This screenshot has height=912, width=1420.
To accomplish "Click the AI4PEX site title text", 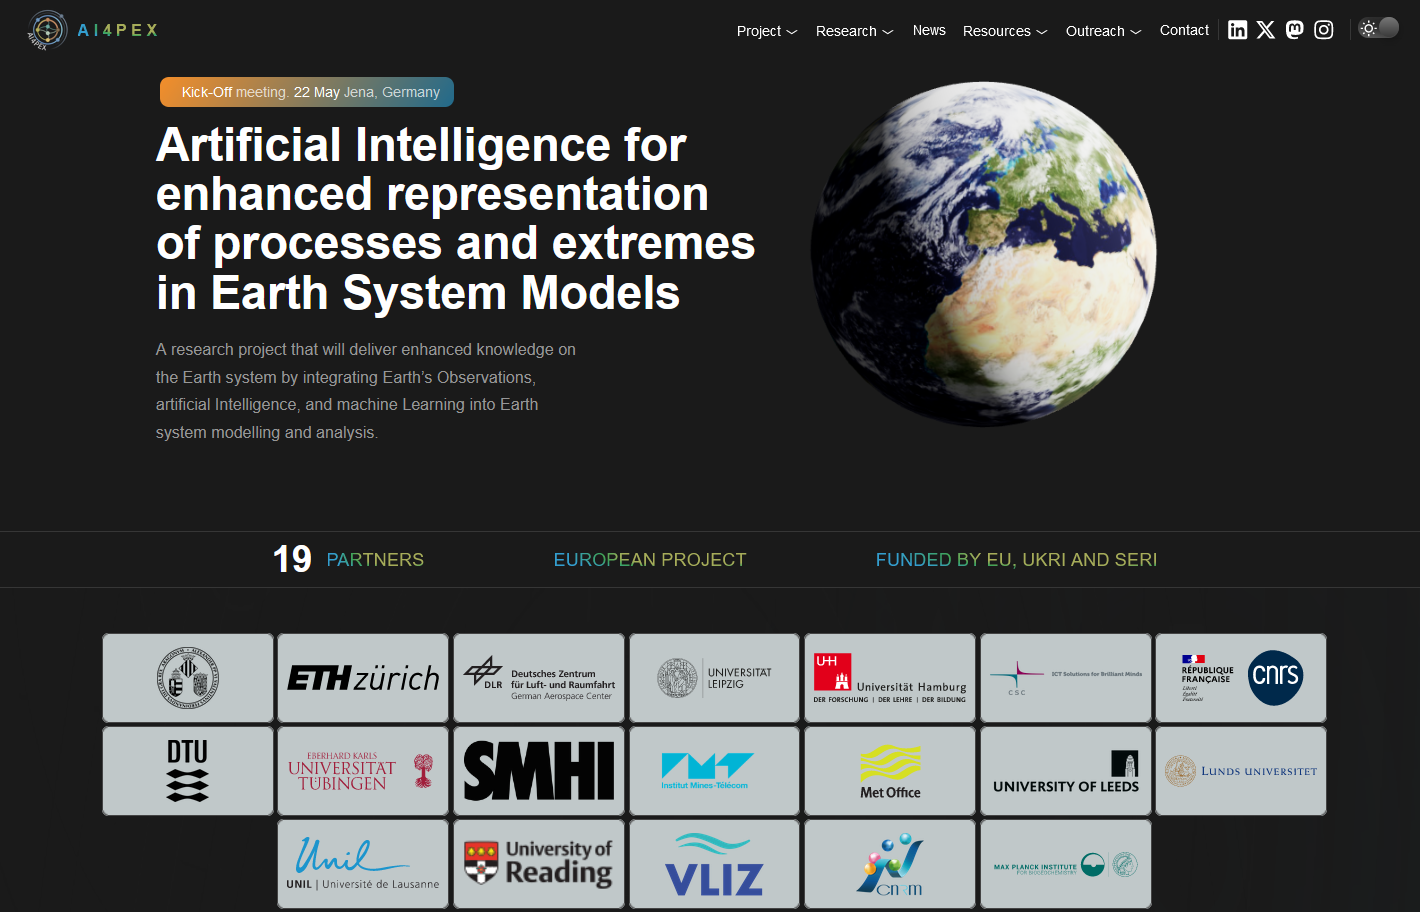I will (x=118, y=30).
